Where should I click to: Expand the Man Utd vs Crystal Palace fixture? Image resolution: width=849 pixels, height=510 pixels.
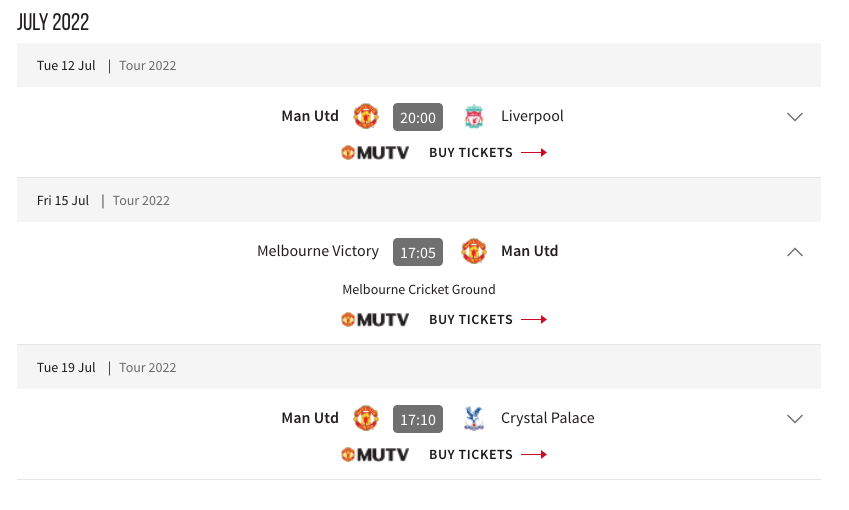[794, 419]
